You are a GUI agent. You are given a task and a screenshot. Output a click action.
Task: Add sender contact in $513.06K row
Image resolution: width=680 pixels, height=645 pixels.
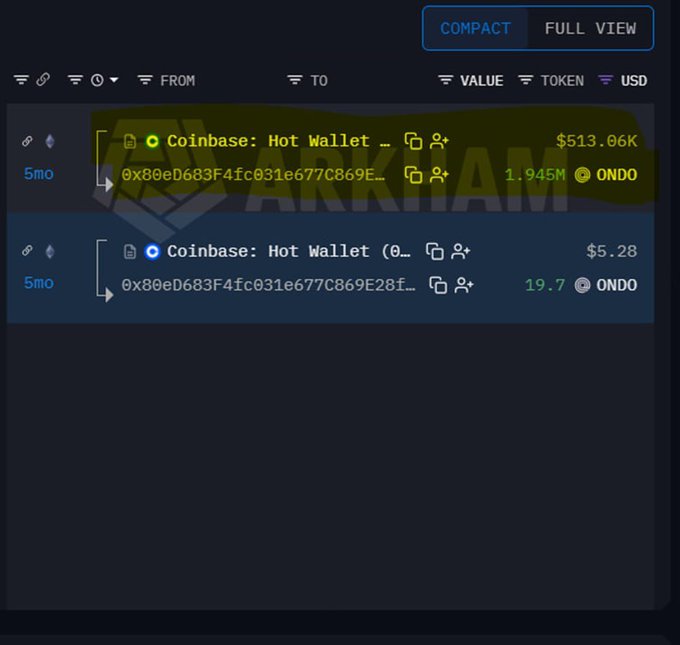point(439,141)
